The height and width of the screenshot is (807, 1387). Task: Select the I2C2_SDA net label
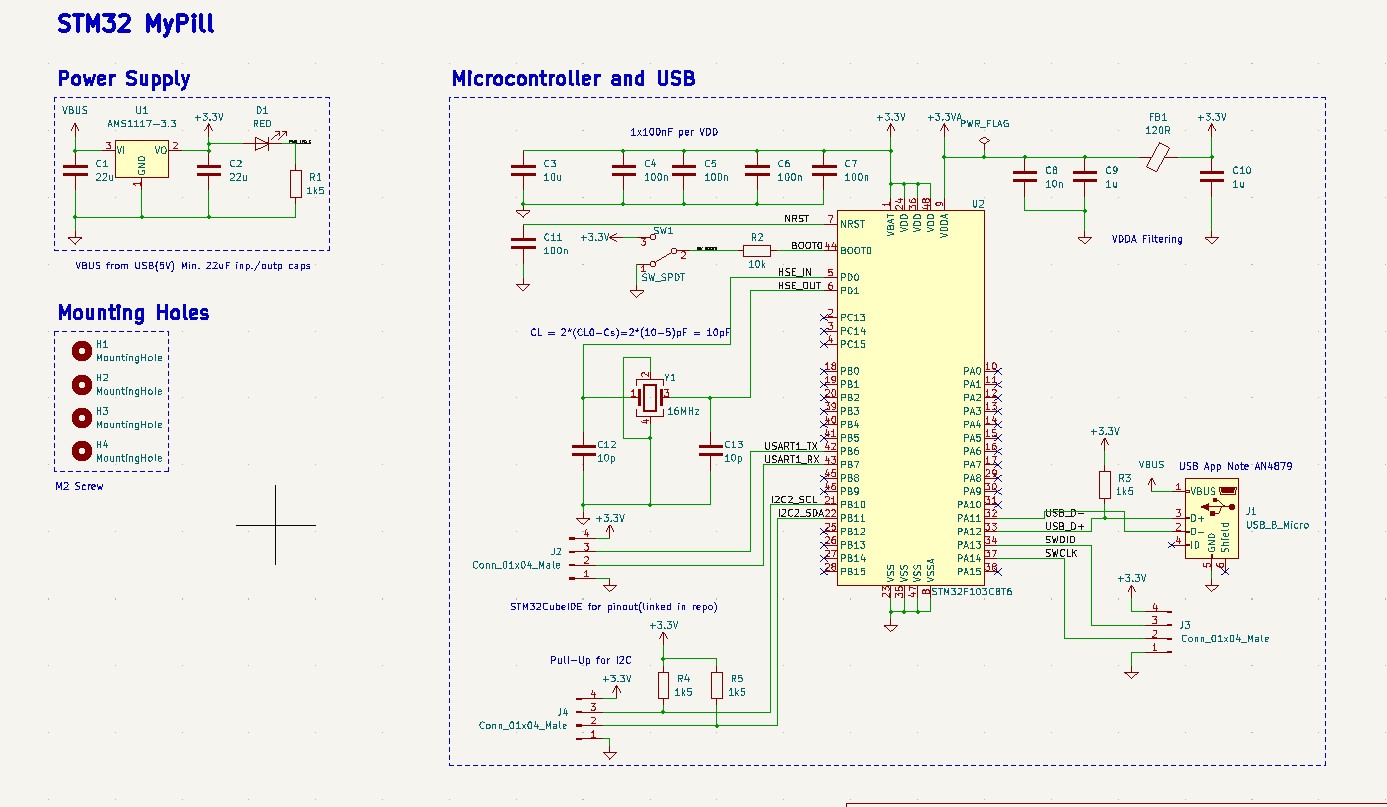pos(800,513)
